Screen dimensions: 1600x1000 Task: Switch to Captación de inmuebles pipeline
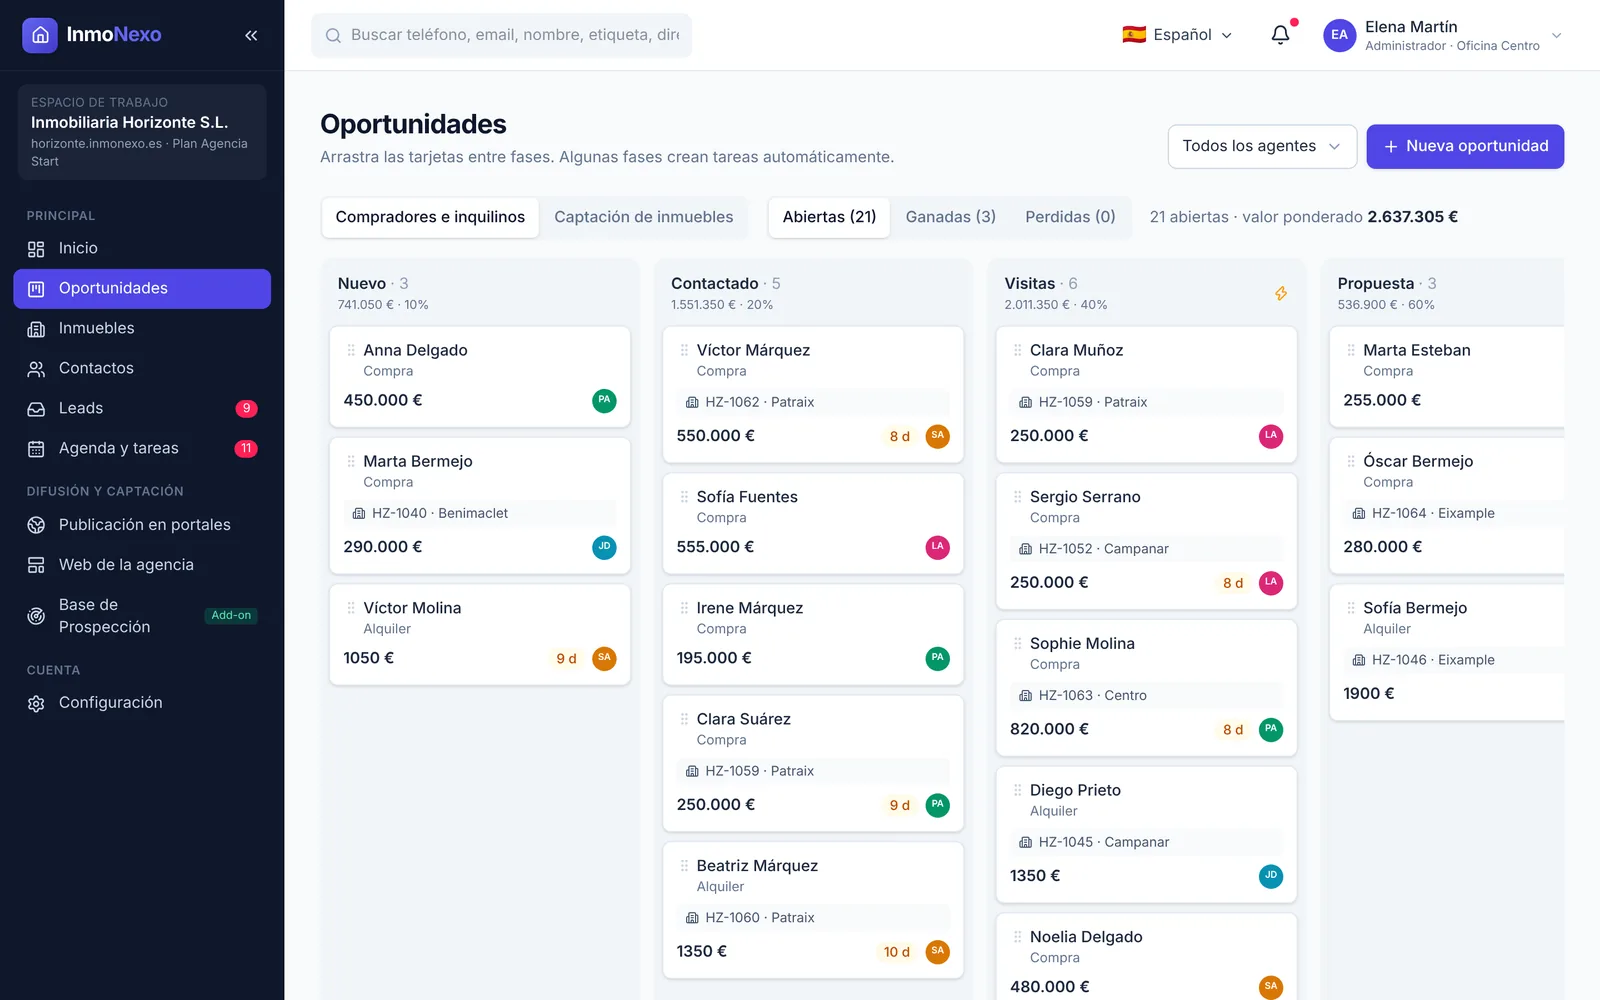pyautogui.click(x=643, y=217)
